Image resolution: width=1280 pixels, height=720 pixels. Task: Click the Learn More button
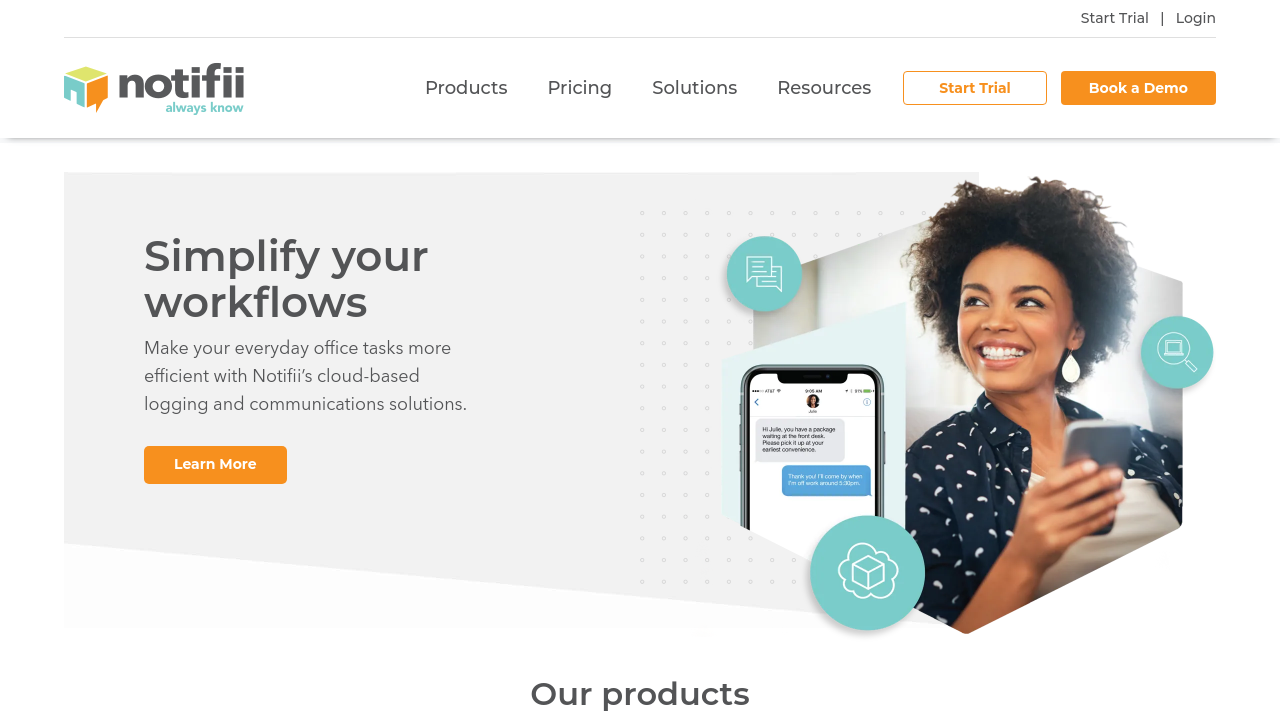[215, 465]
